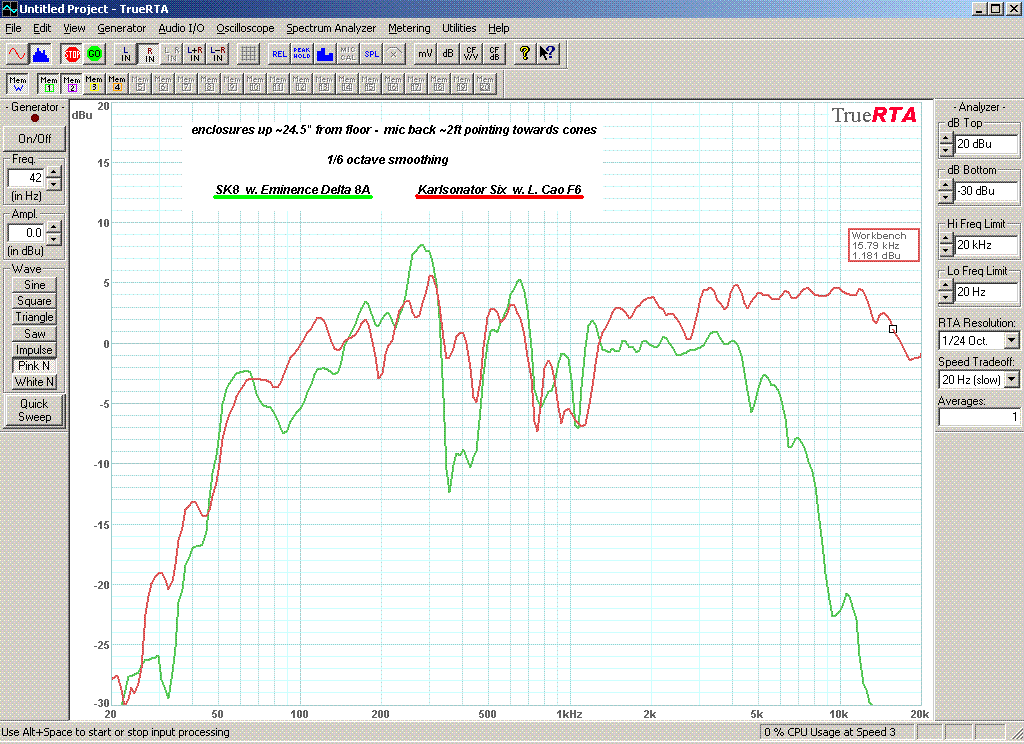The height and width of the screenshot is (744, 1024).
Task: Select the CF dB icon
Action: click(x=494, y=54)
